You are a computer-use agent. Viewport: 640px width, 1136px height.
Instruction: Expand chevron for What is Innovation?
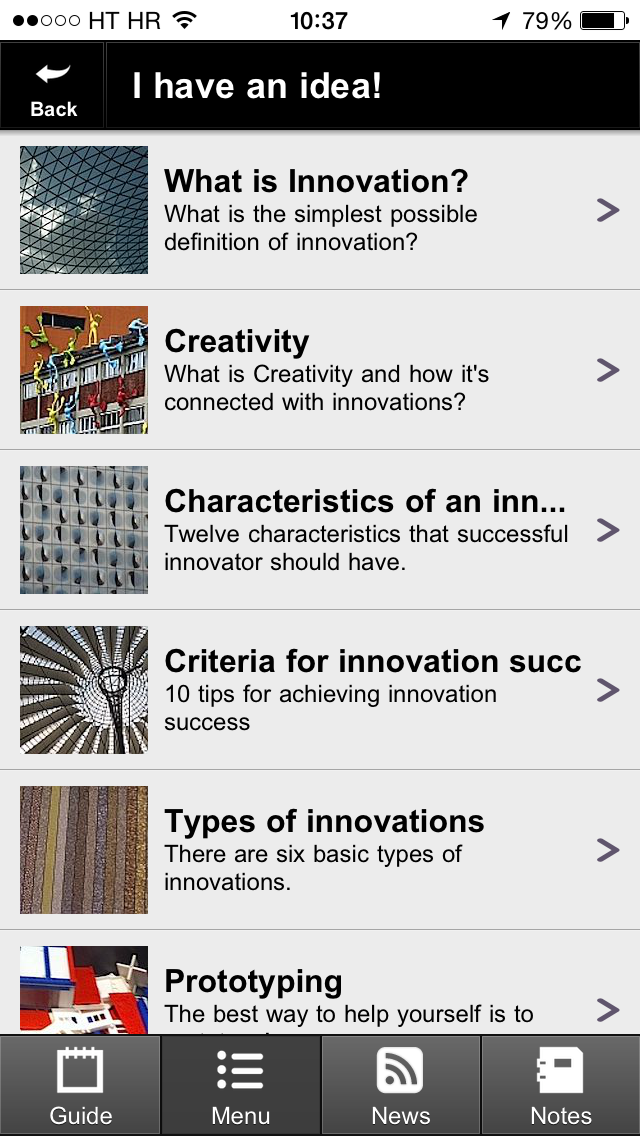608,210
